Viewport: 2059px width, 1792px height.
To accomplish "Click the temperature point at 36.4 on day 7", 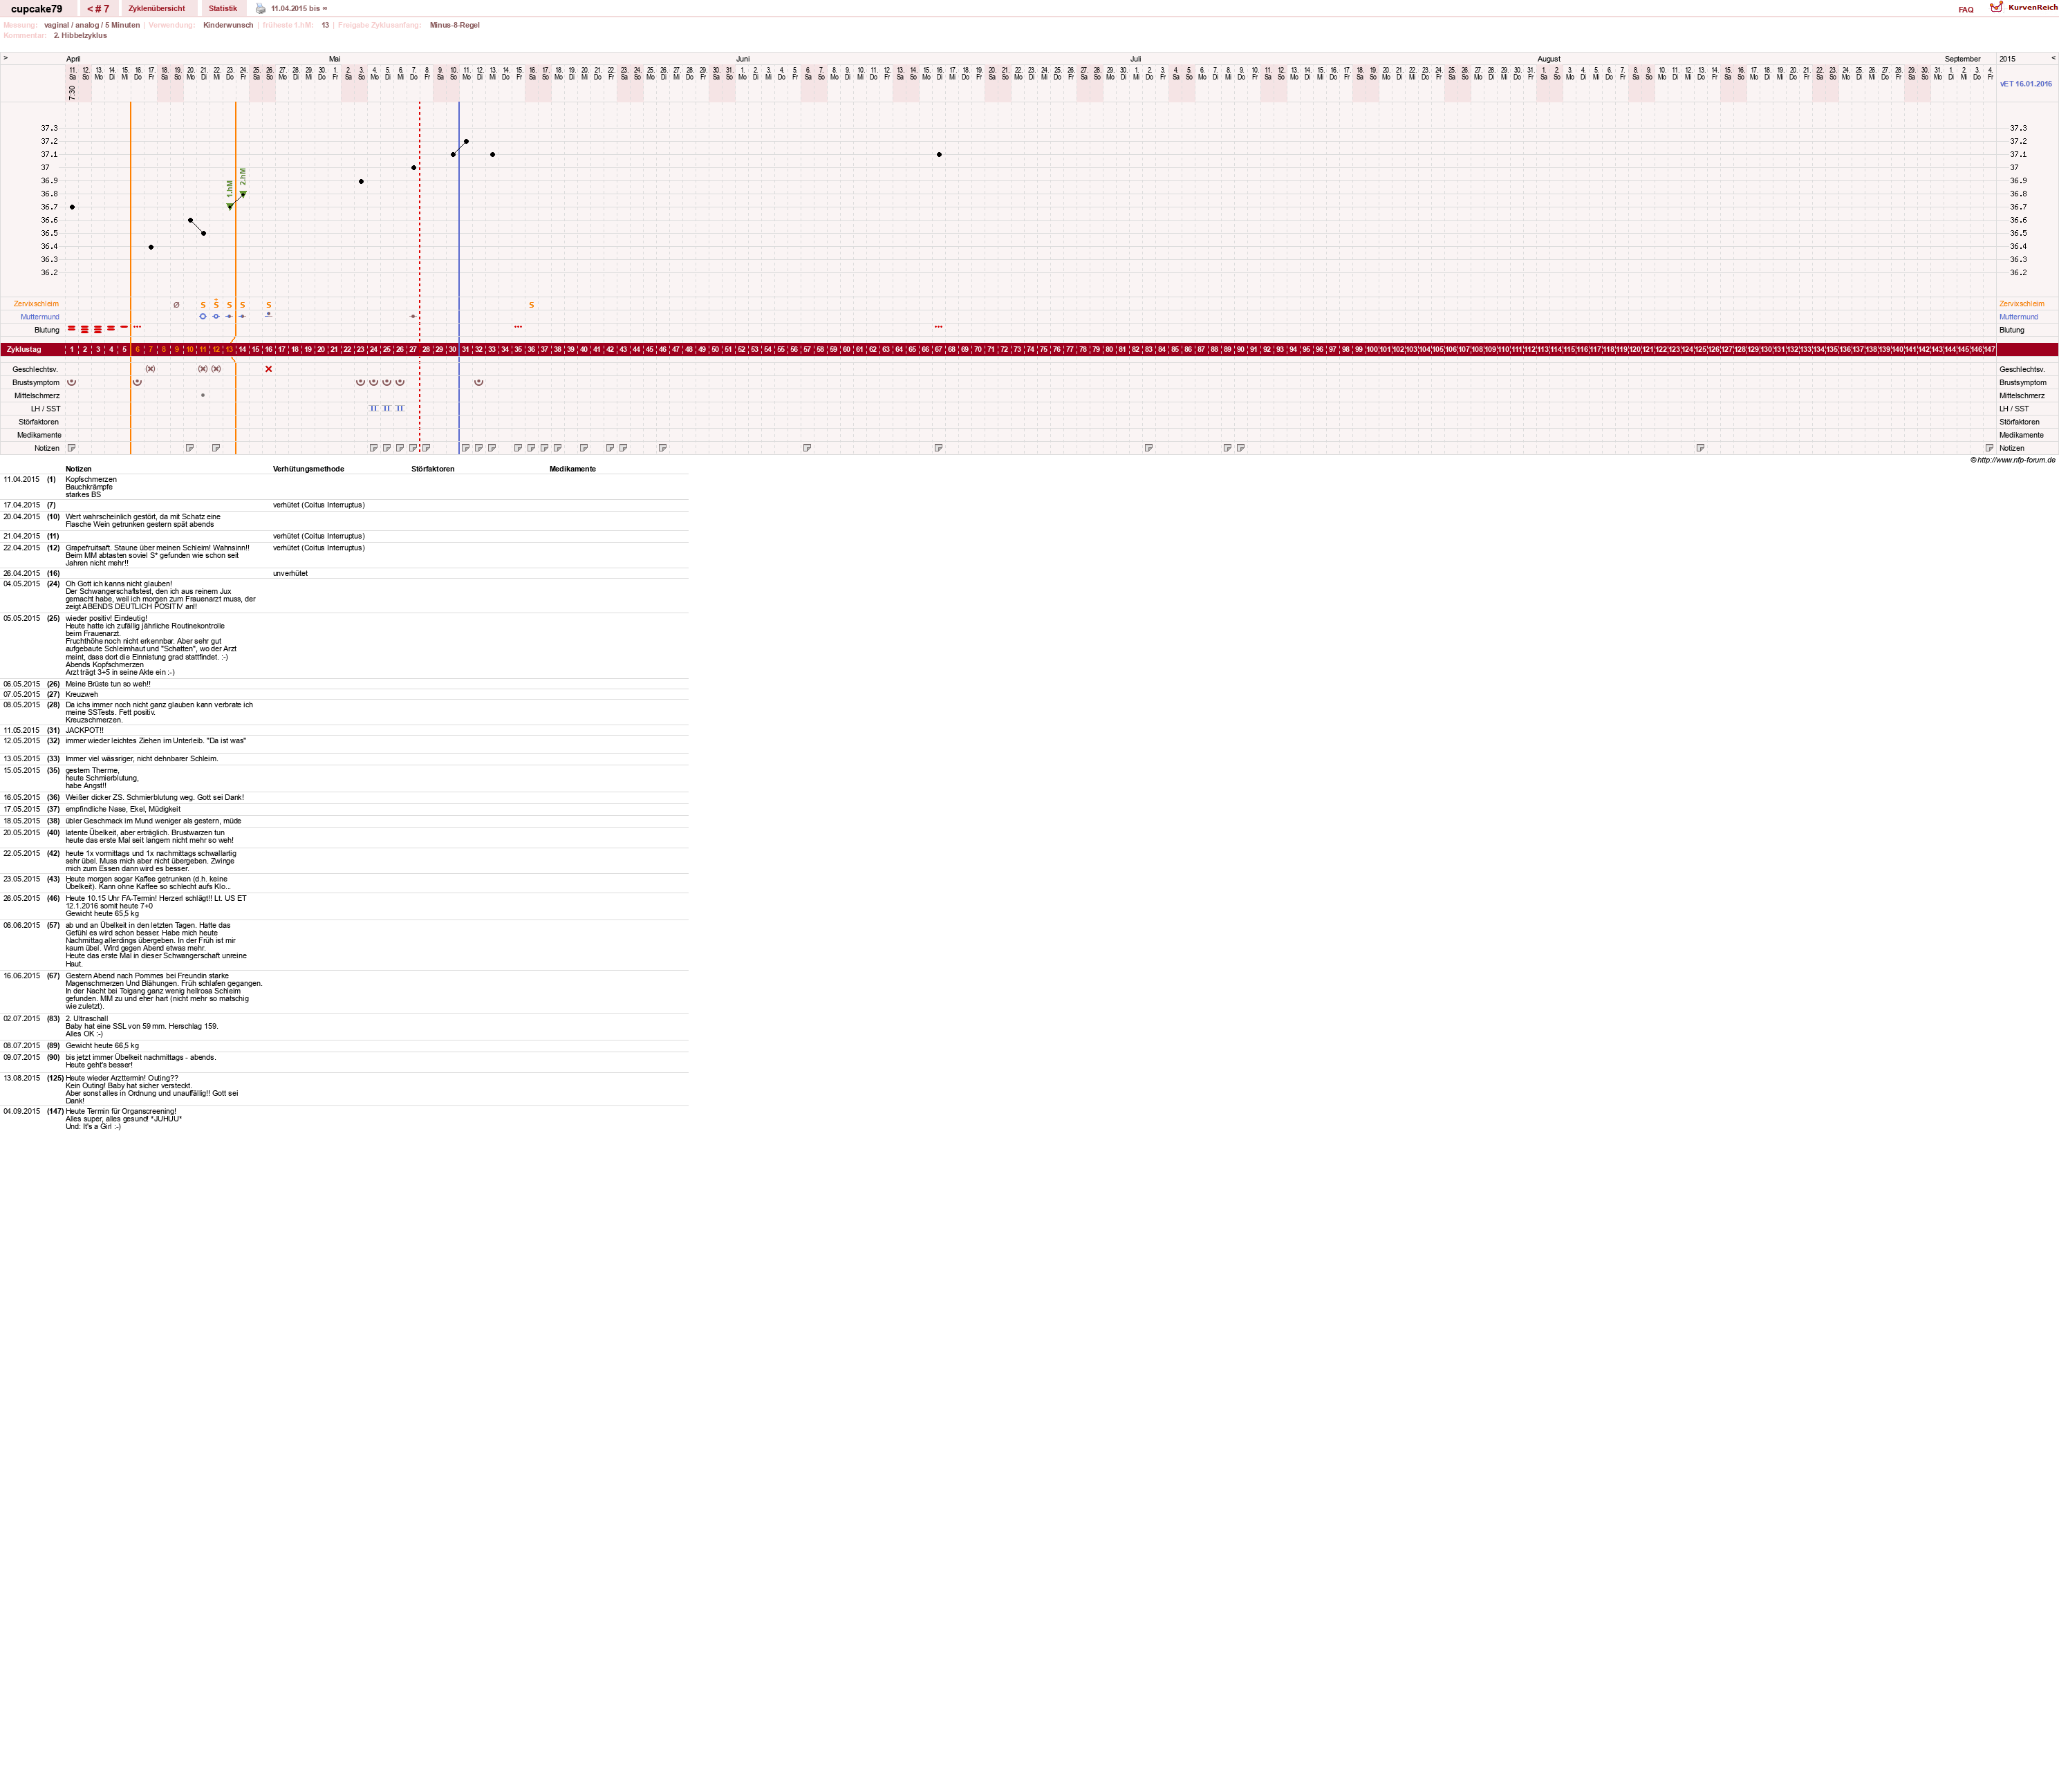I will (x=151, y=247).
